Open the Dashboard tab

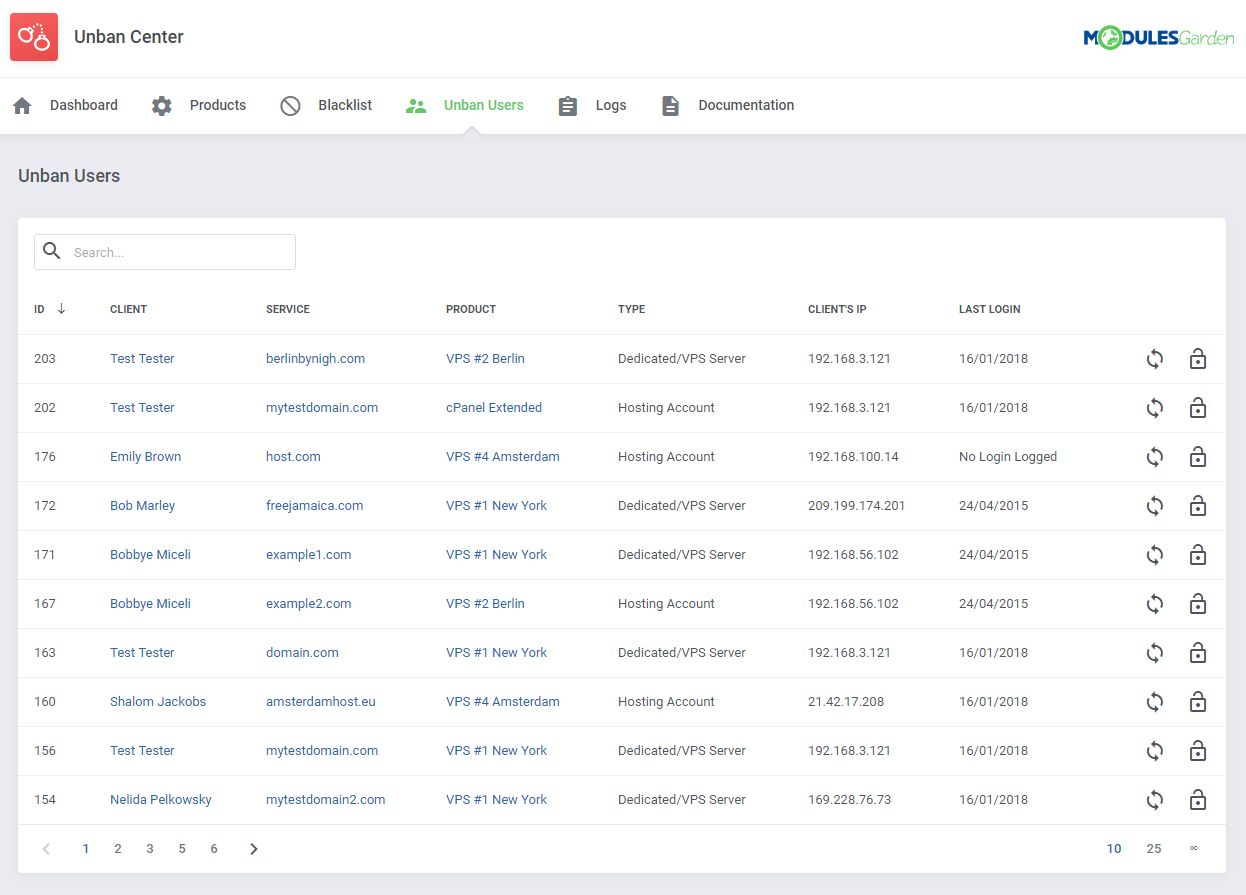click(65, 105)
